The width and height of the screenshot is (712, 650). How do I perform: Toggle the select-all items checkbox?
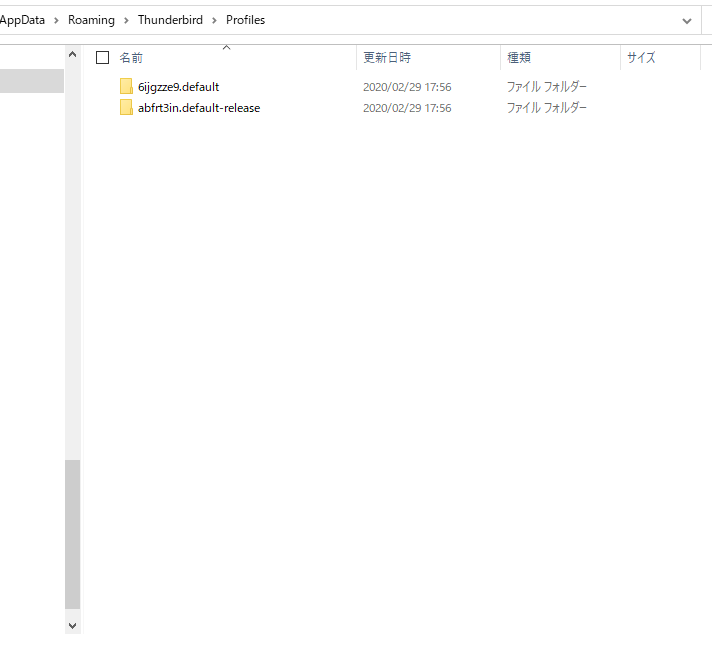tap(102, 58)
